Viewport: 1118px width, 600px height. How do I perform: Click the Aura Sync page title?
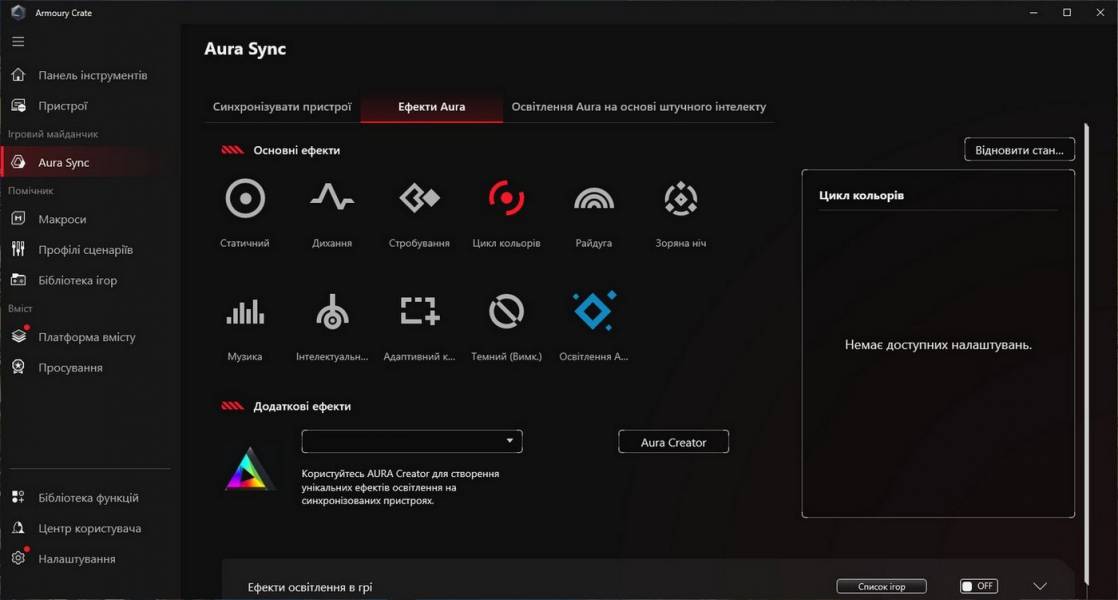(x=245, y=49)
